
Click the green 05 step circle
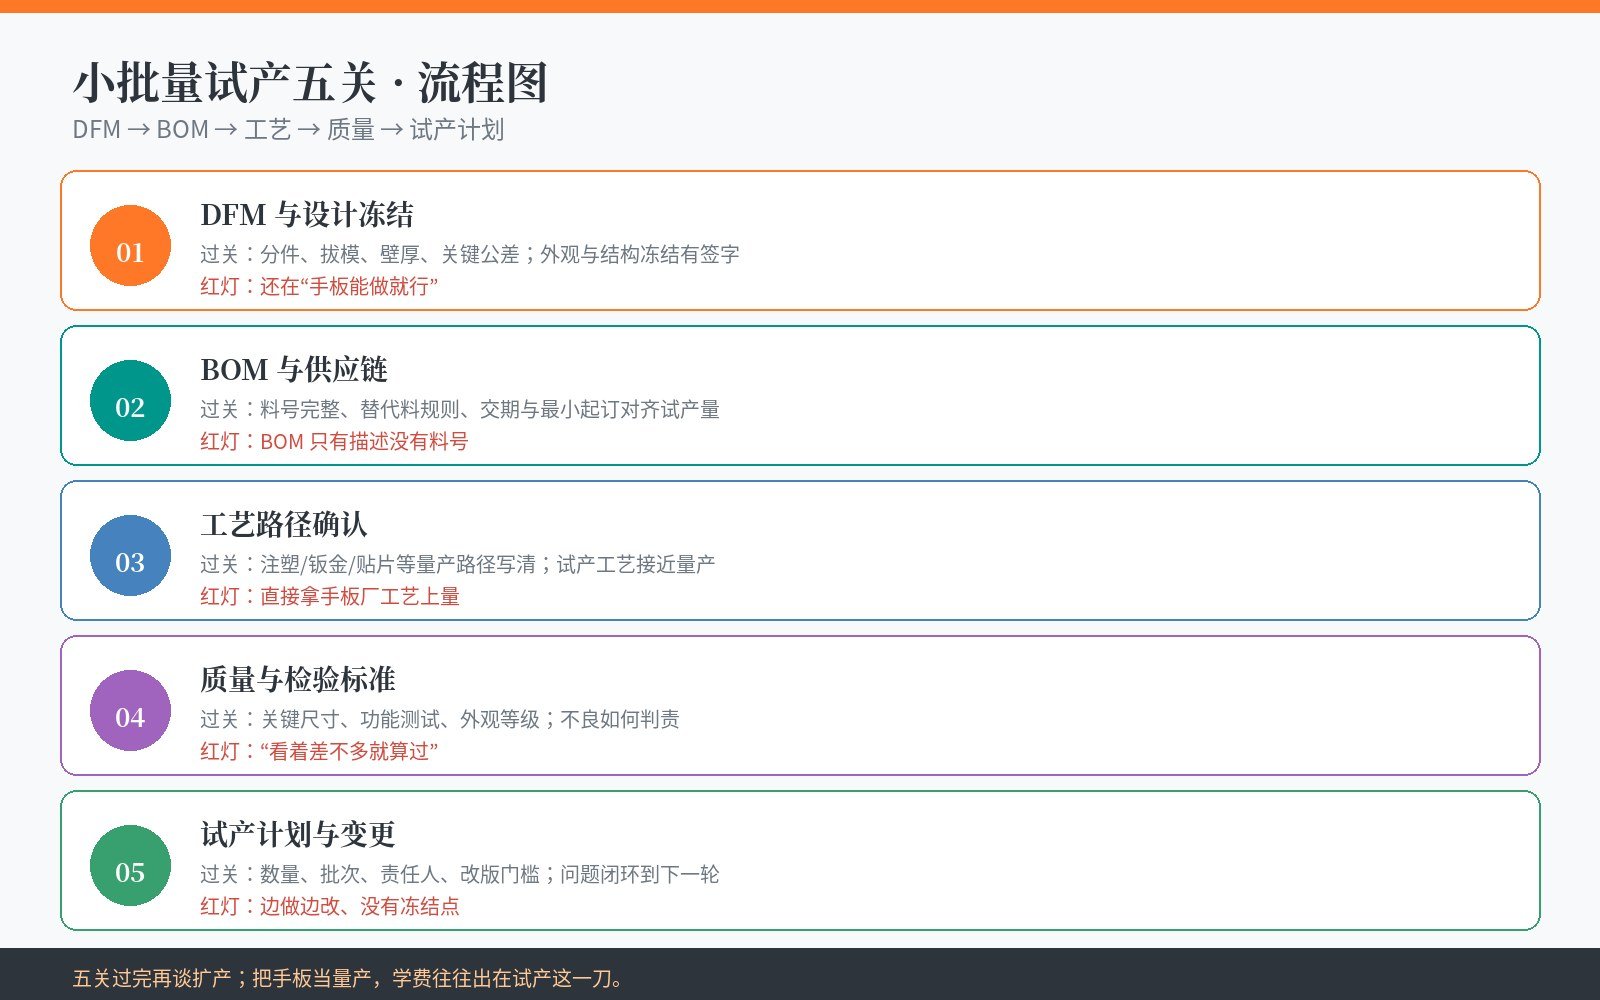click(130, 866)
